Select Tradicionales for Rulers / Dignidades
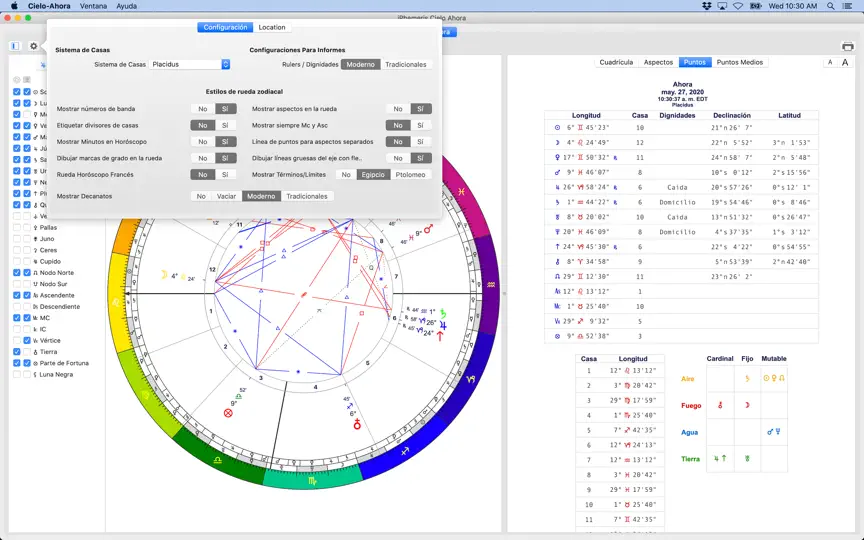This screenshot has height=540, width=864. (406, 64)
